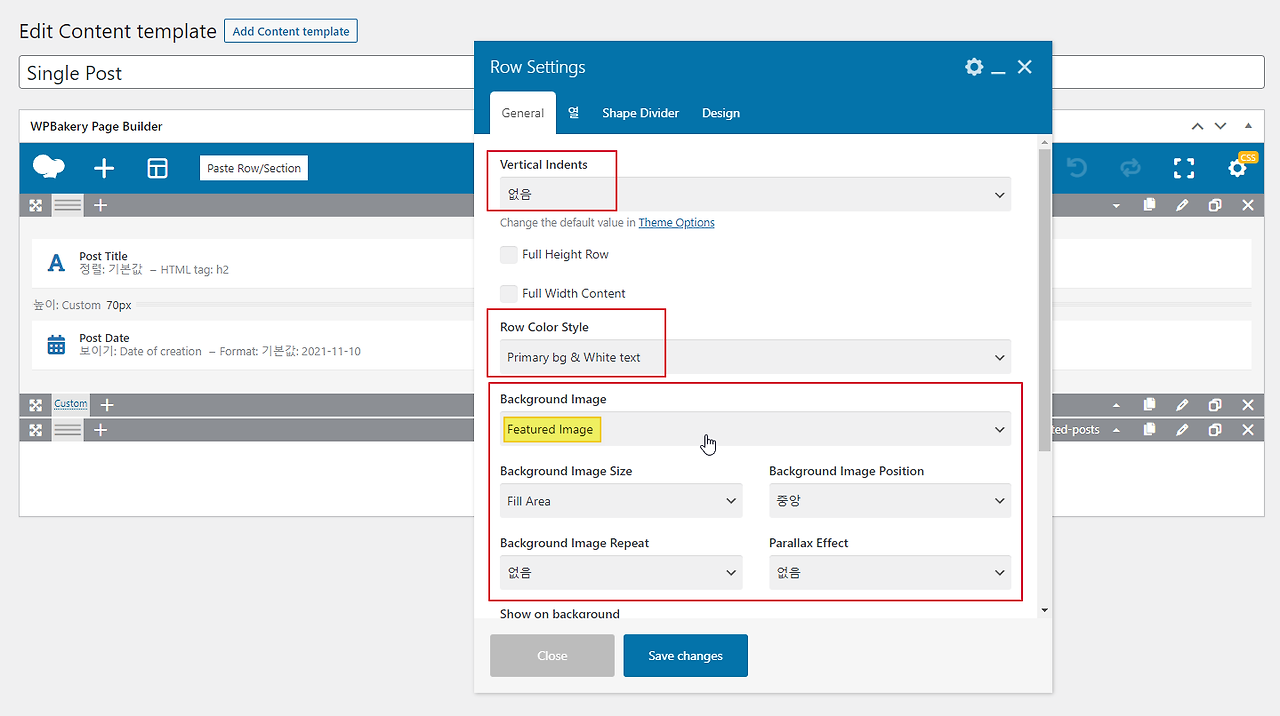Move WPBakery metabox up with chevron

pos(1197,126)
